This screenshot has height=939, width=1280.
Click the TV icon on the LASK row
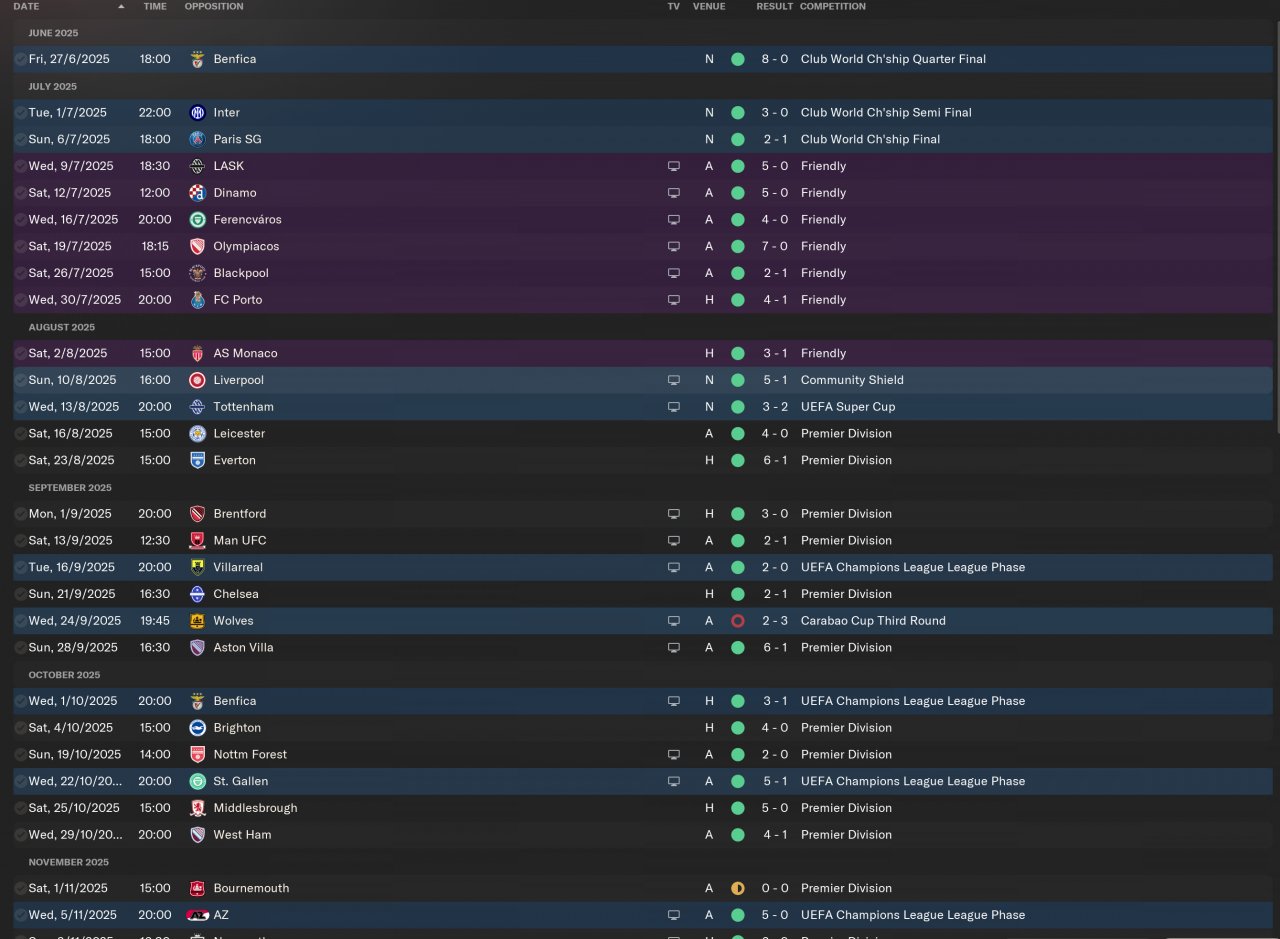pos(674,166)
